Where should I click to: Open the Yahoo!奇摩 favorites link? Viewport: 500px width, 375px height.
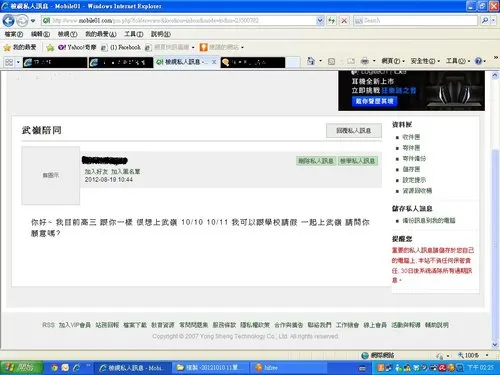coord(77,47)
